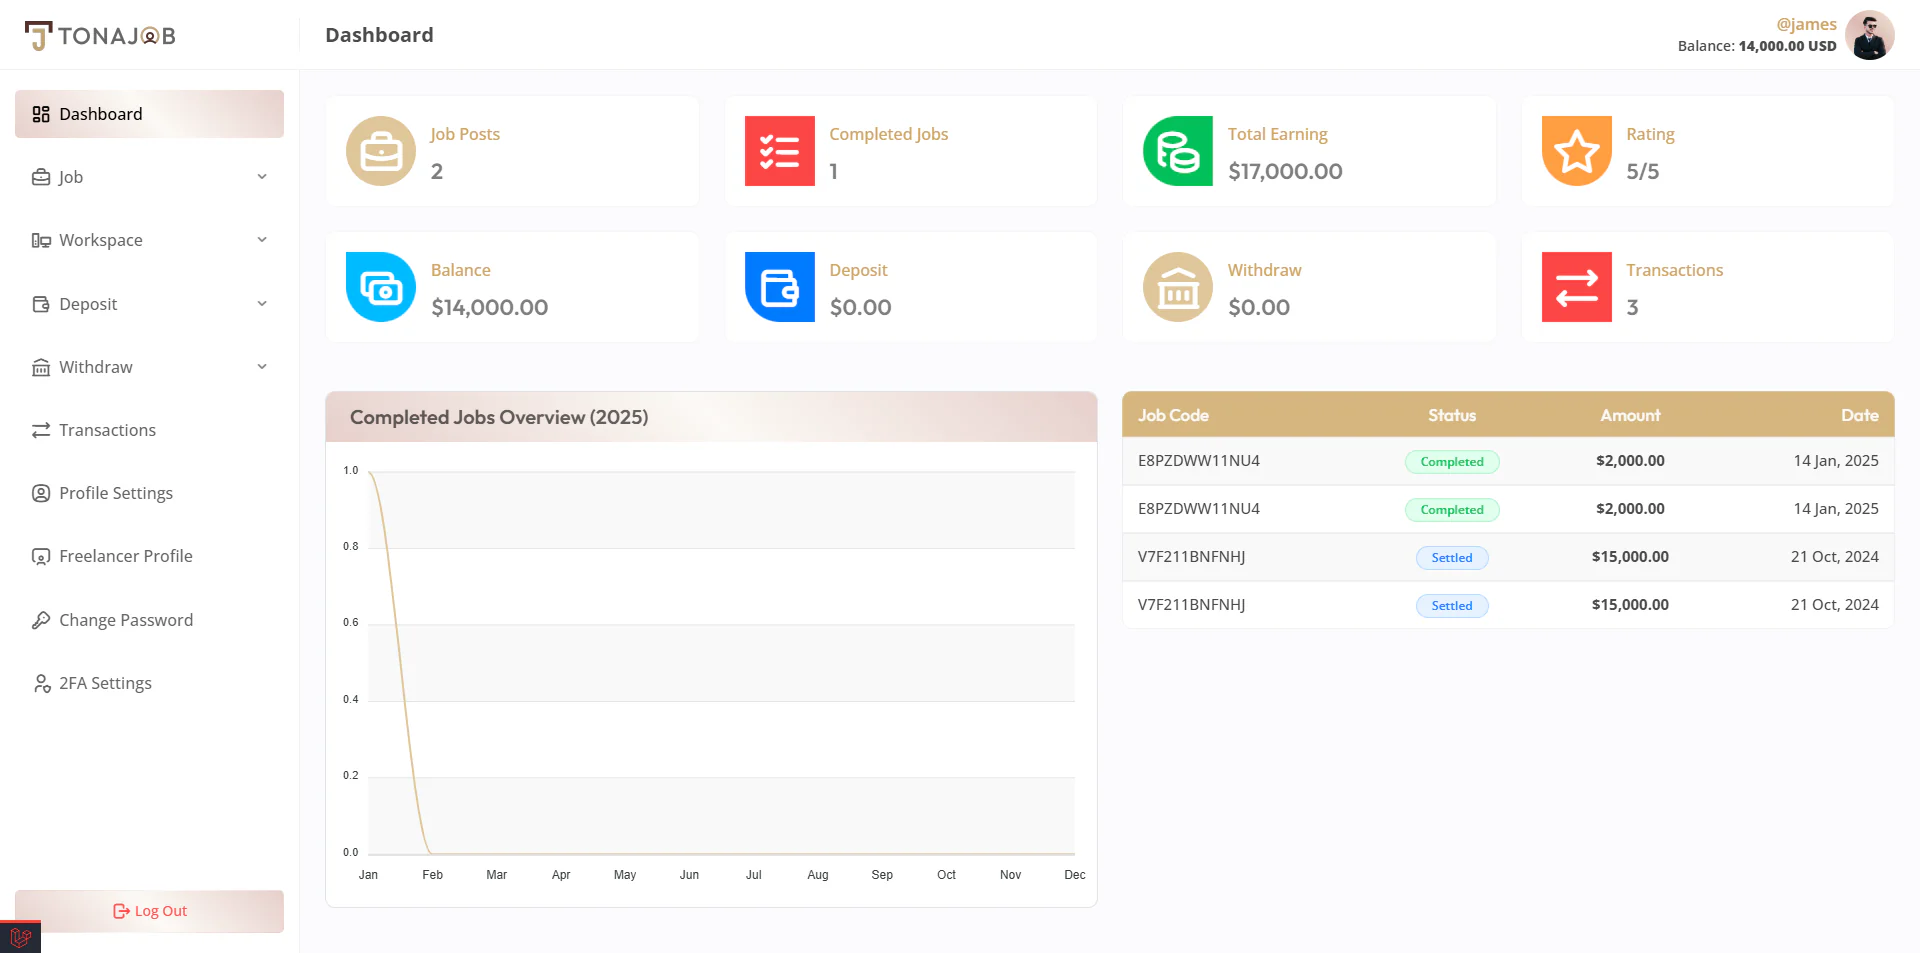Click the user avatar photo

pos(1869,36)
